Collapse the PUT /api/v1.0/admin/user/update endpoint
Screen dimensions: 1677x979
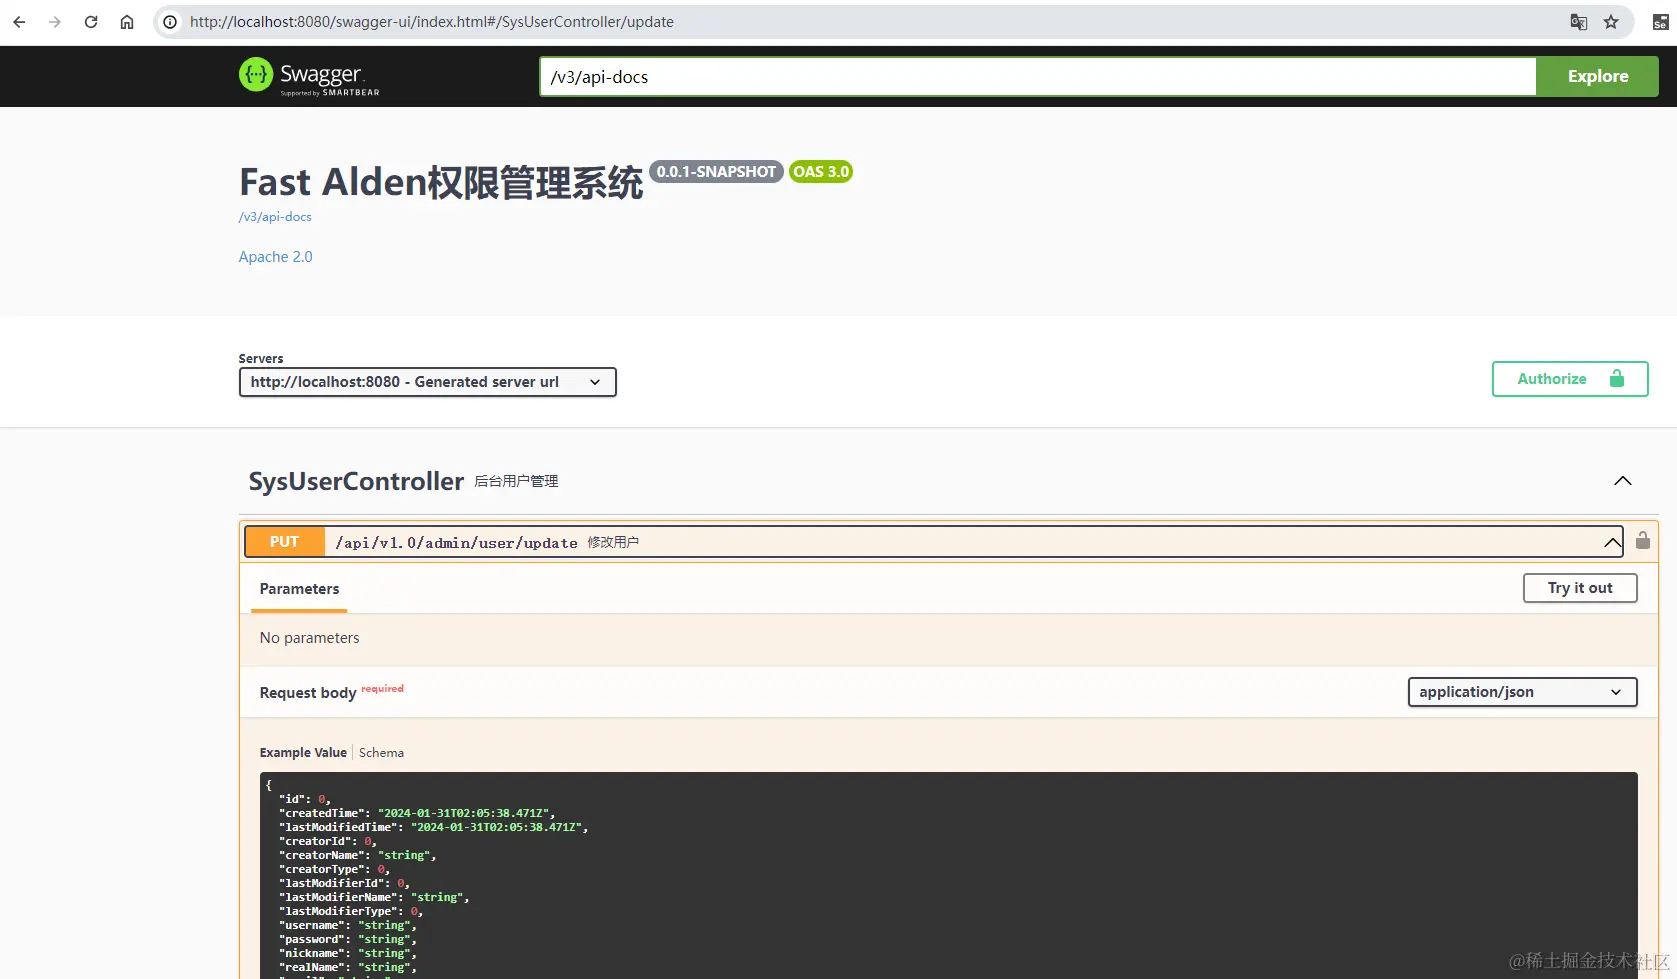pos(1611,542)
